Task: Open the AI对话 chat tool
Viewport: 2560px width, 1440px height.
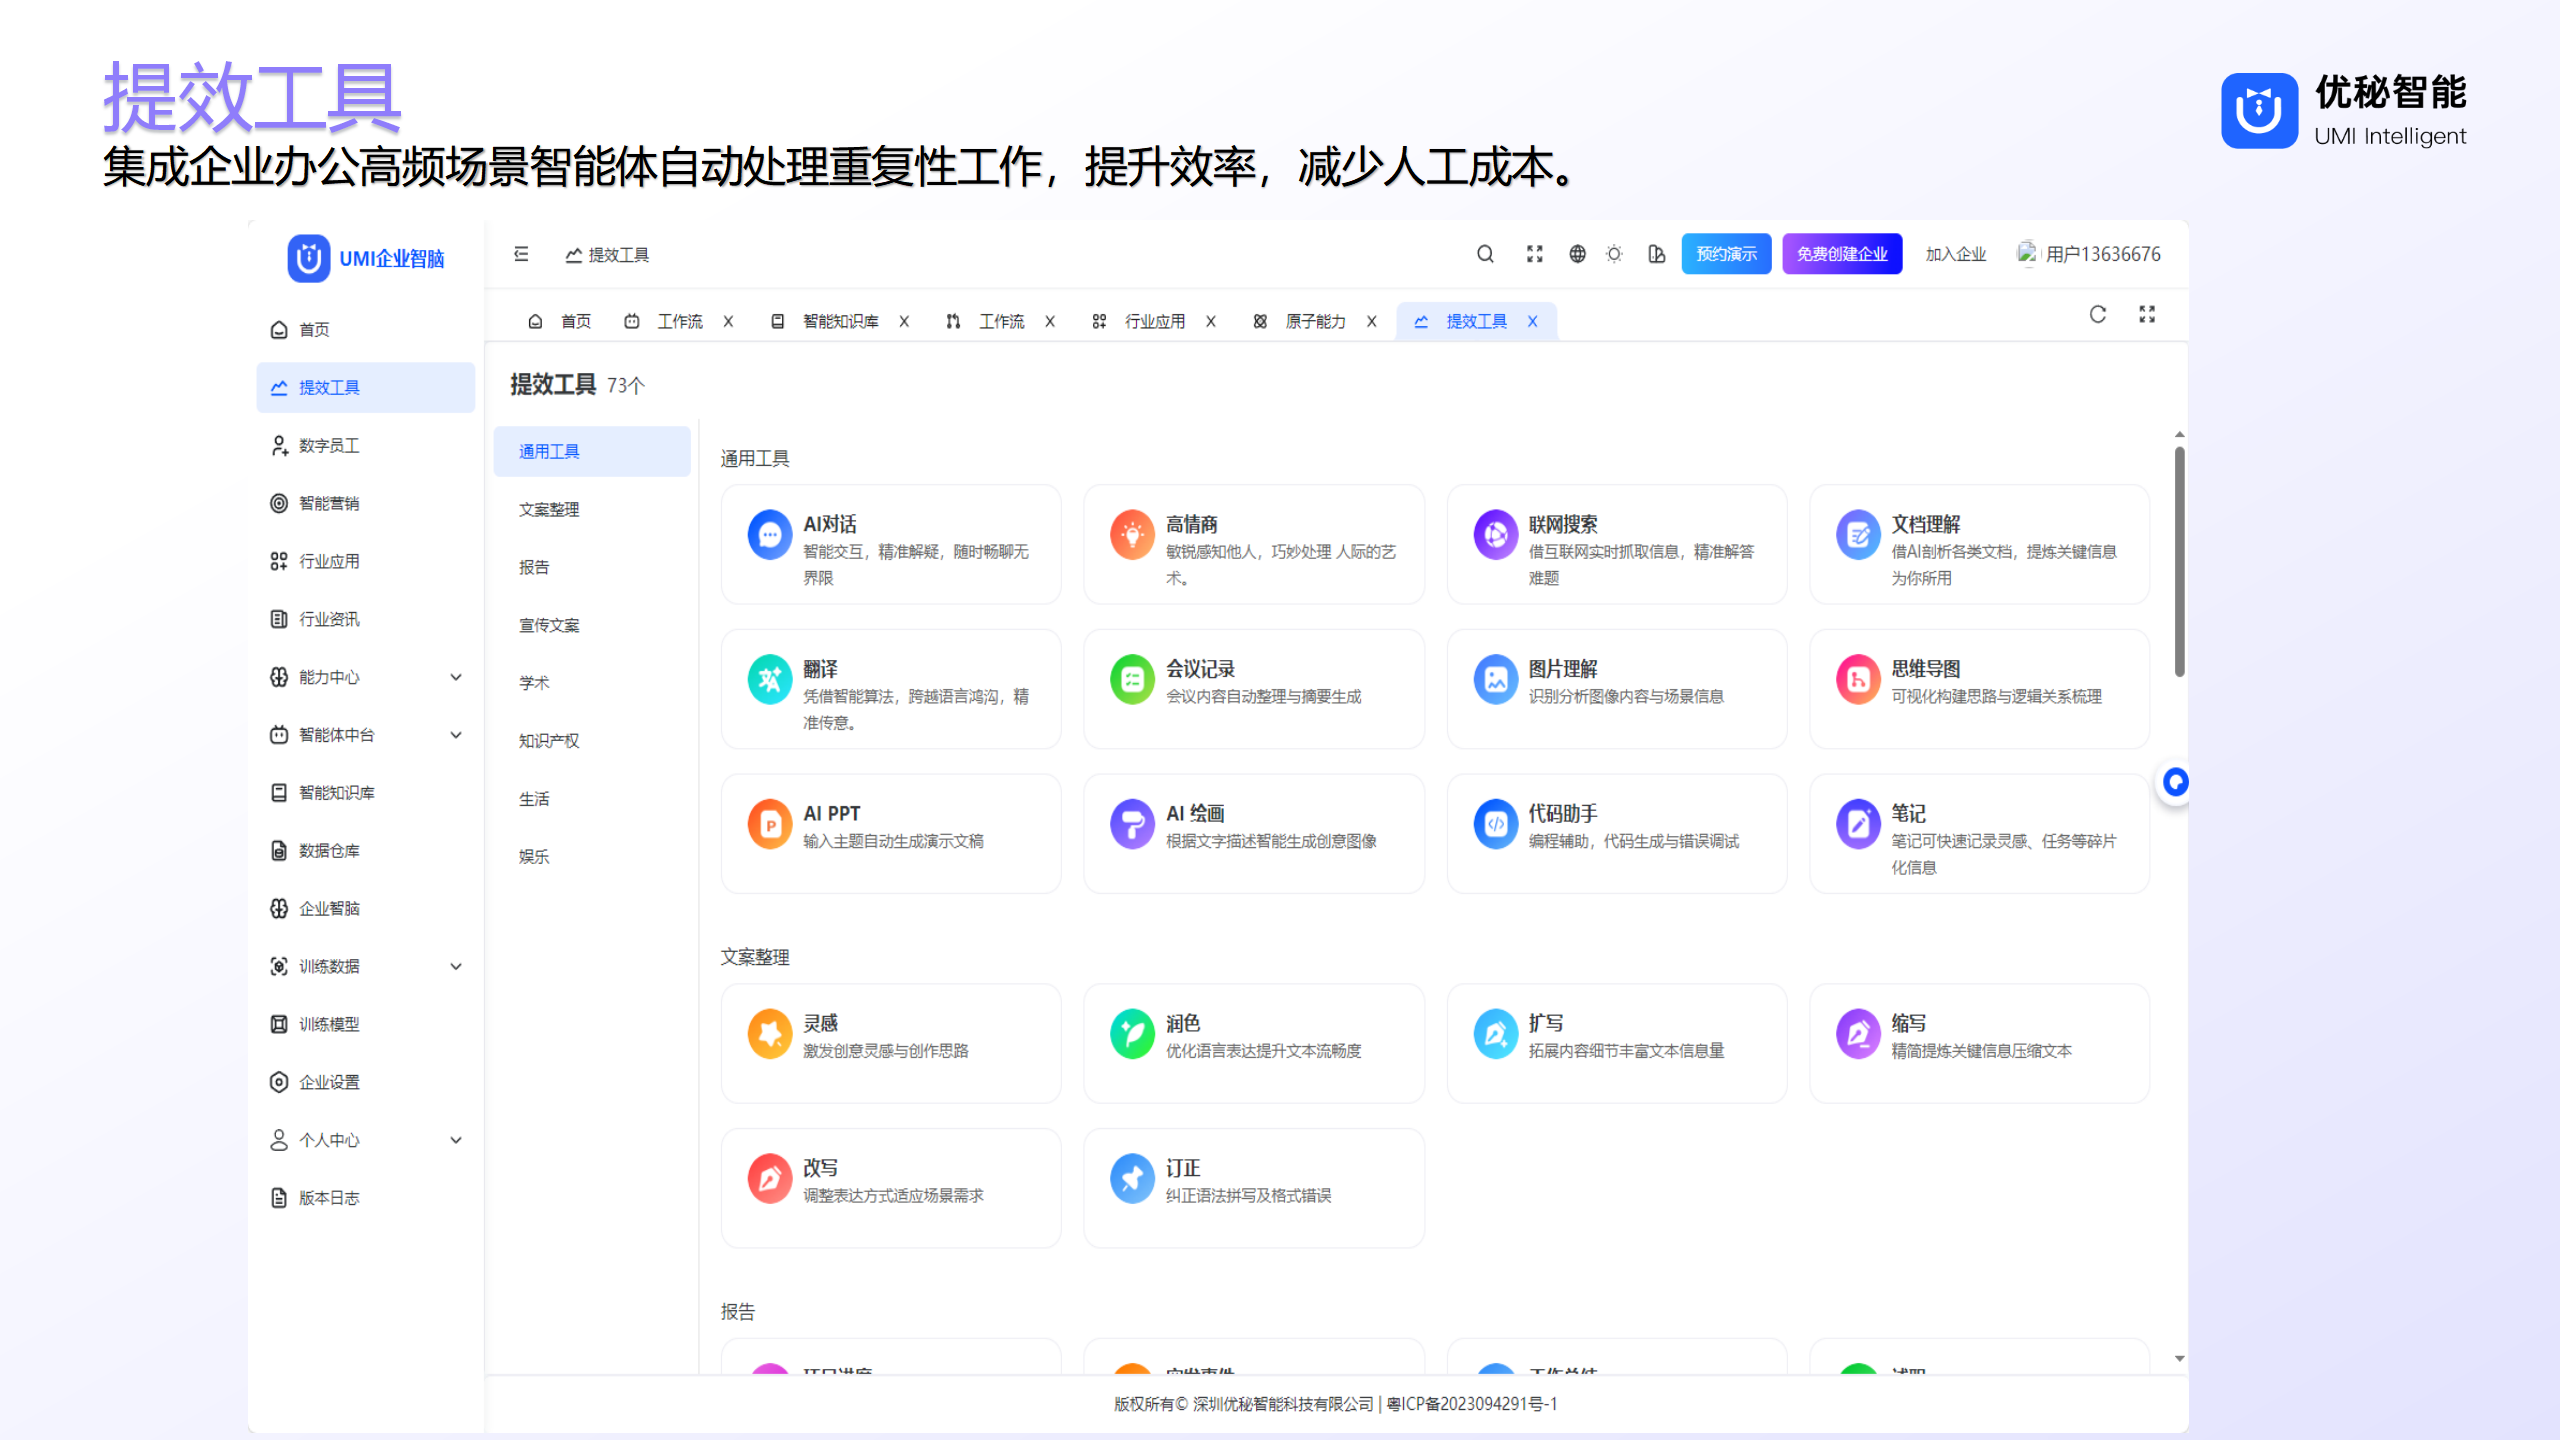Action: pyautogui.click(x=889, y=545)
